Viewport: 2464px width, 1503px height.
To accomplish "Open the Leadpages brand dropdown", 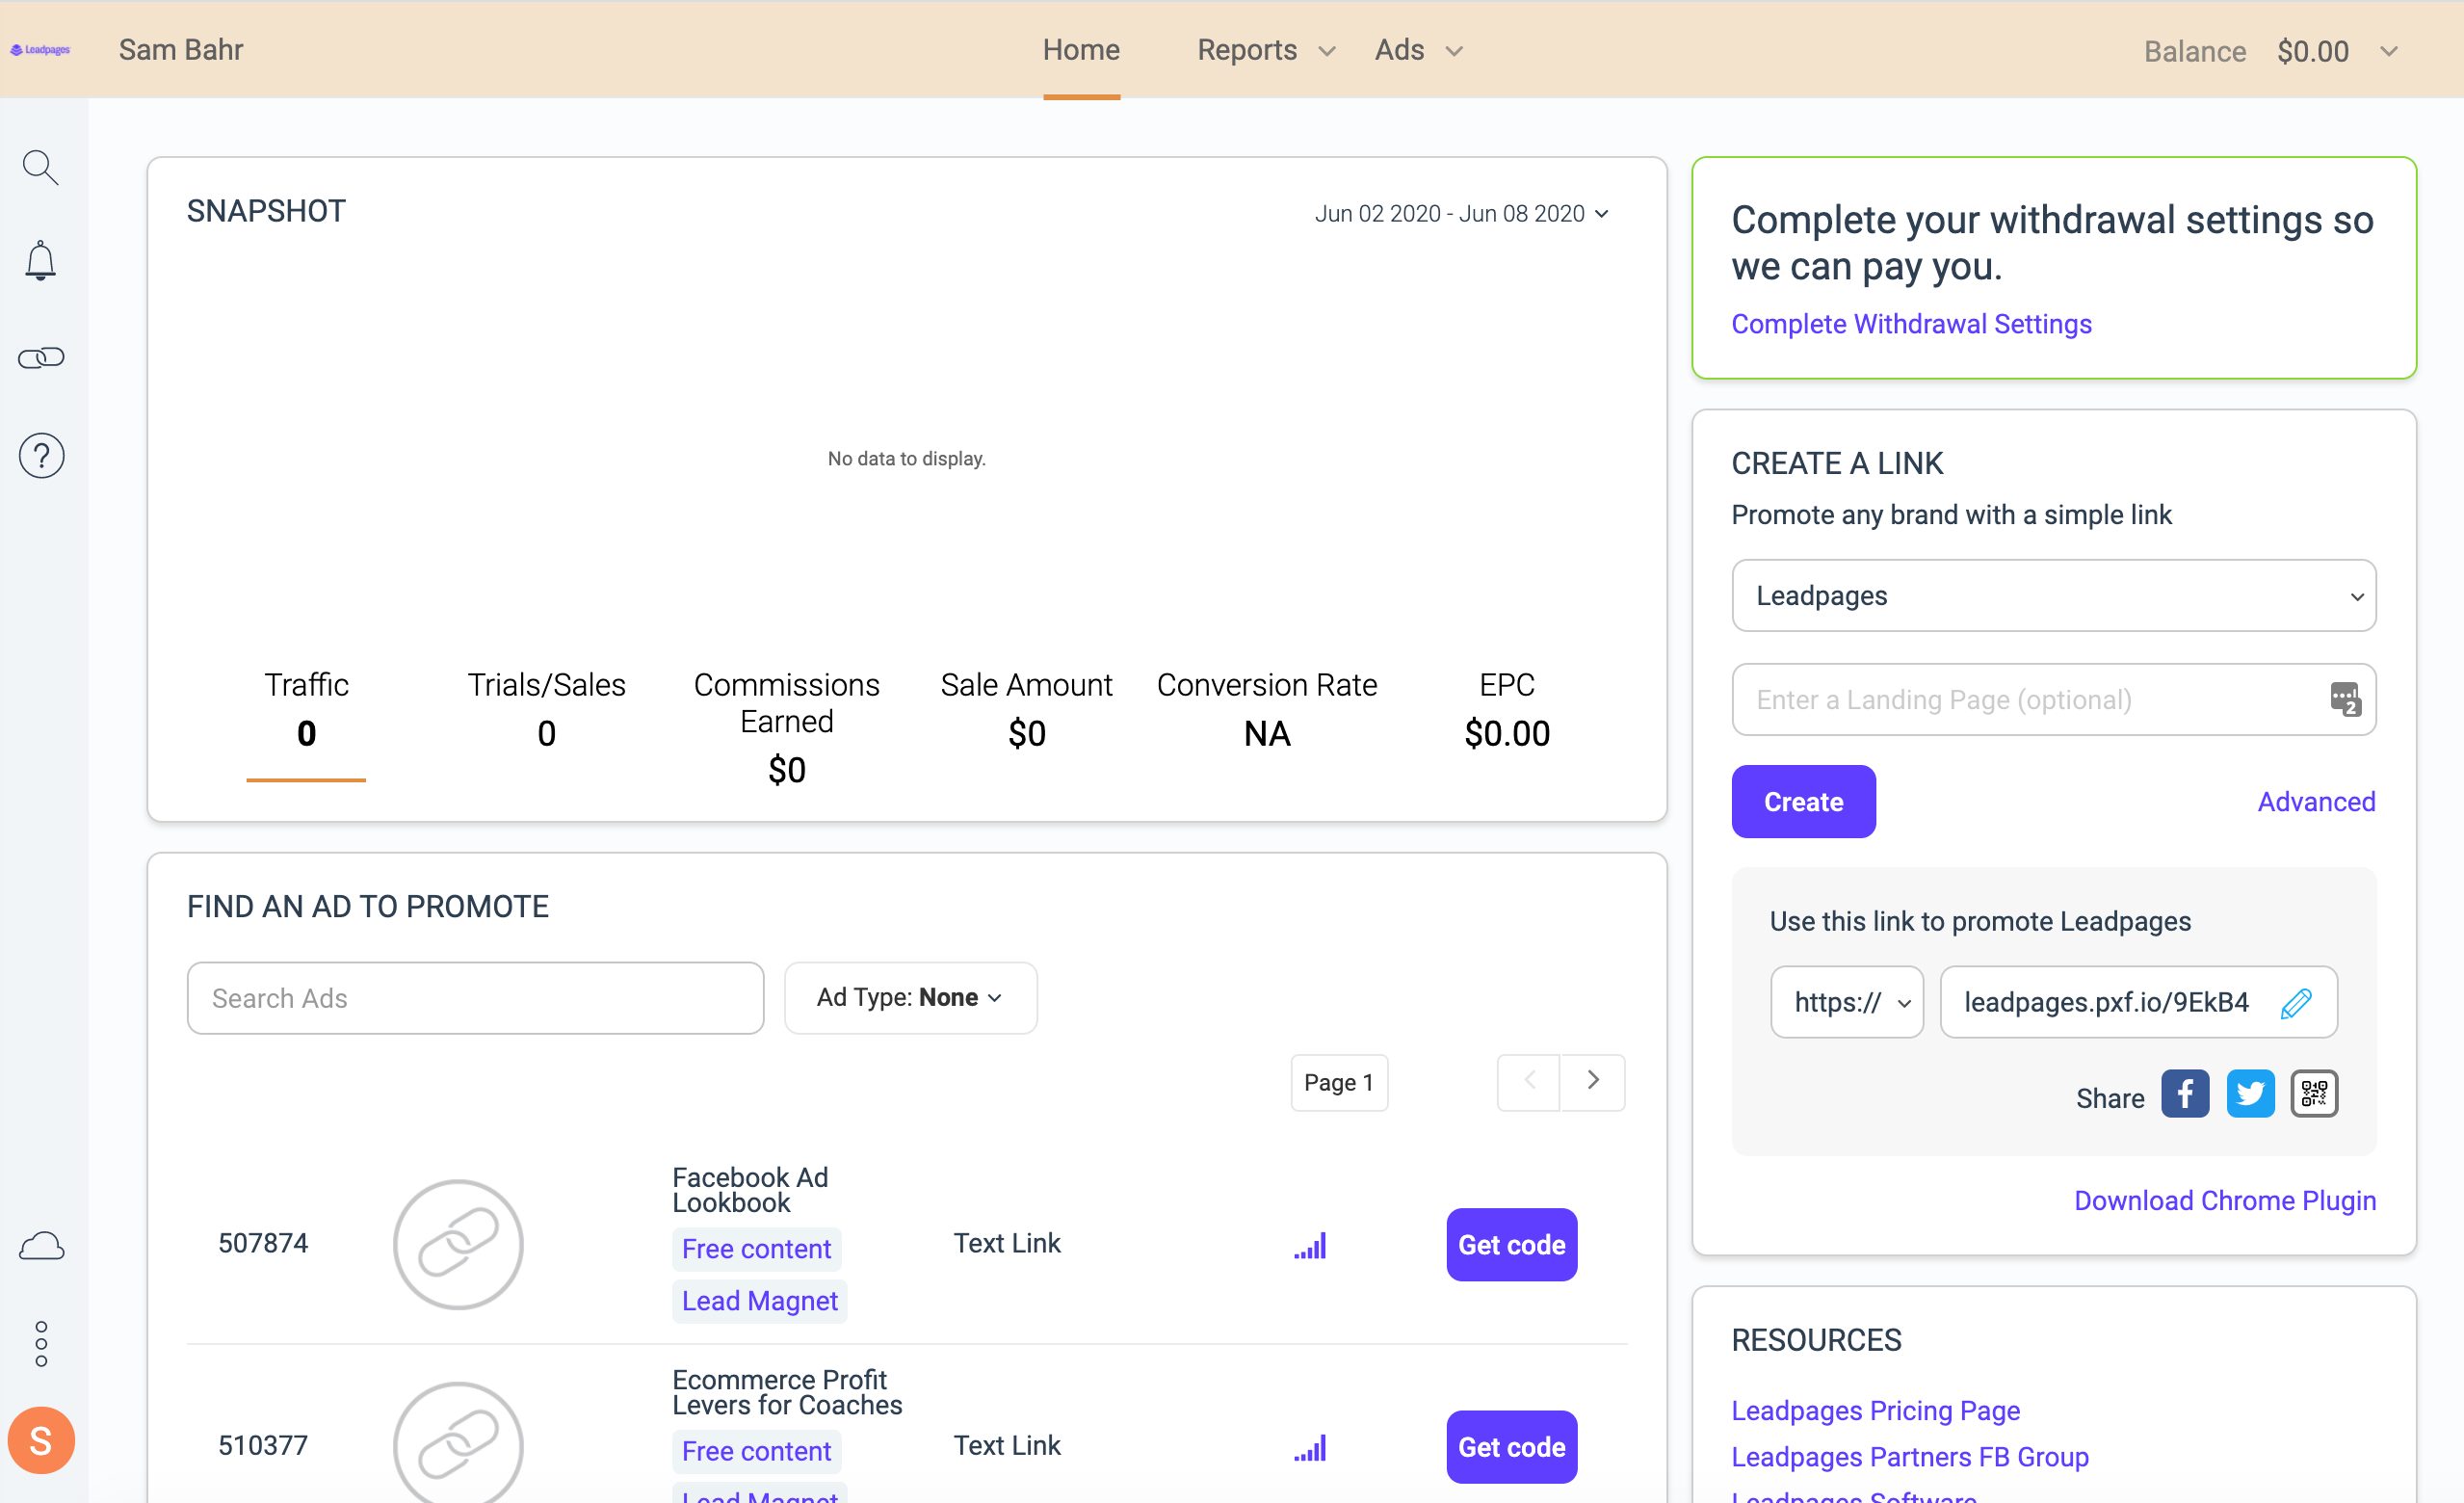I will coord(2053,595).
